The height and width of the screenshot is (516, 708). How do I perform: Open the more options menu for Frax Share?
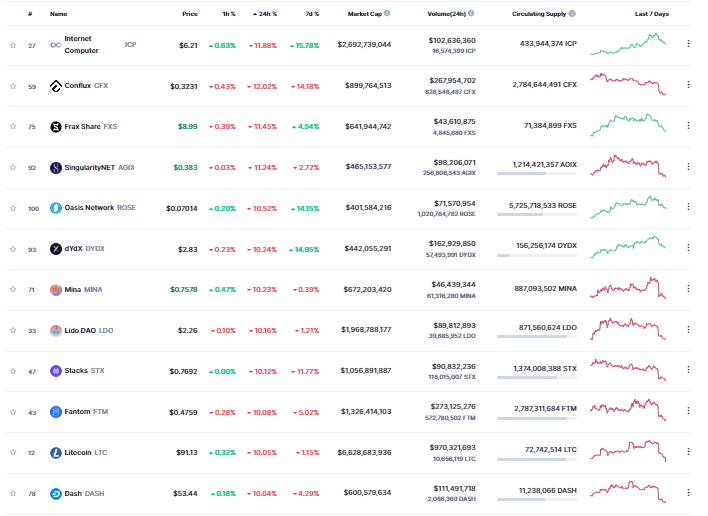(x=688, y=126)
